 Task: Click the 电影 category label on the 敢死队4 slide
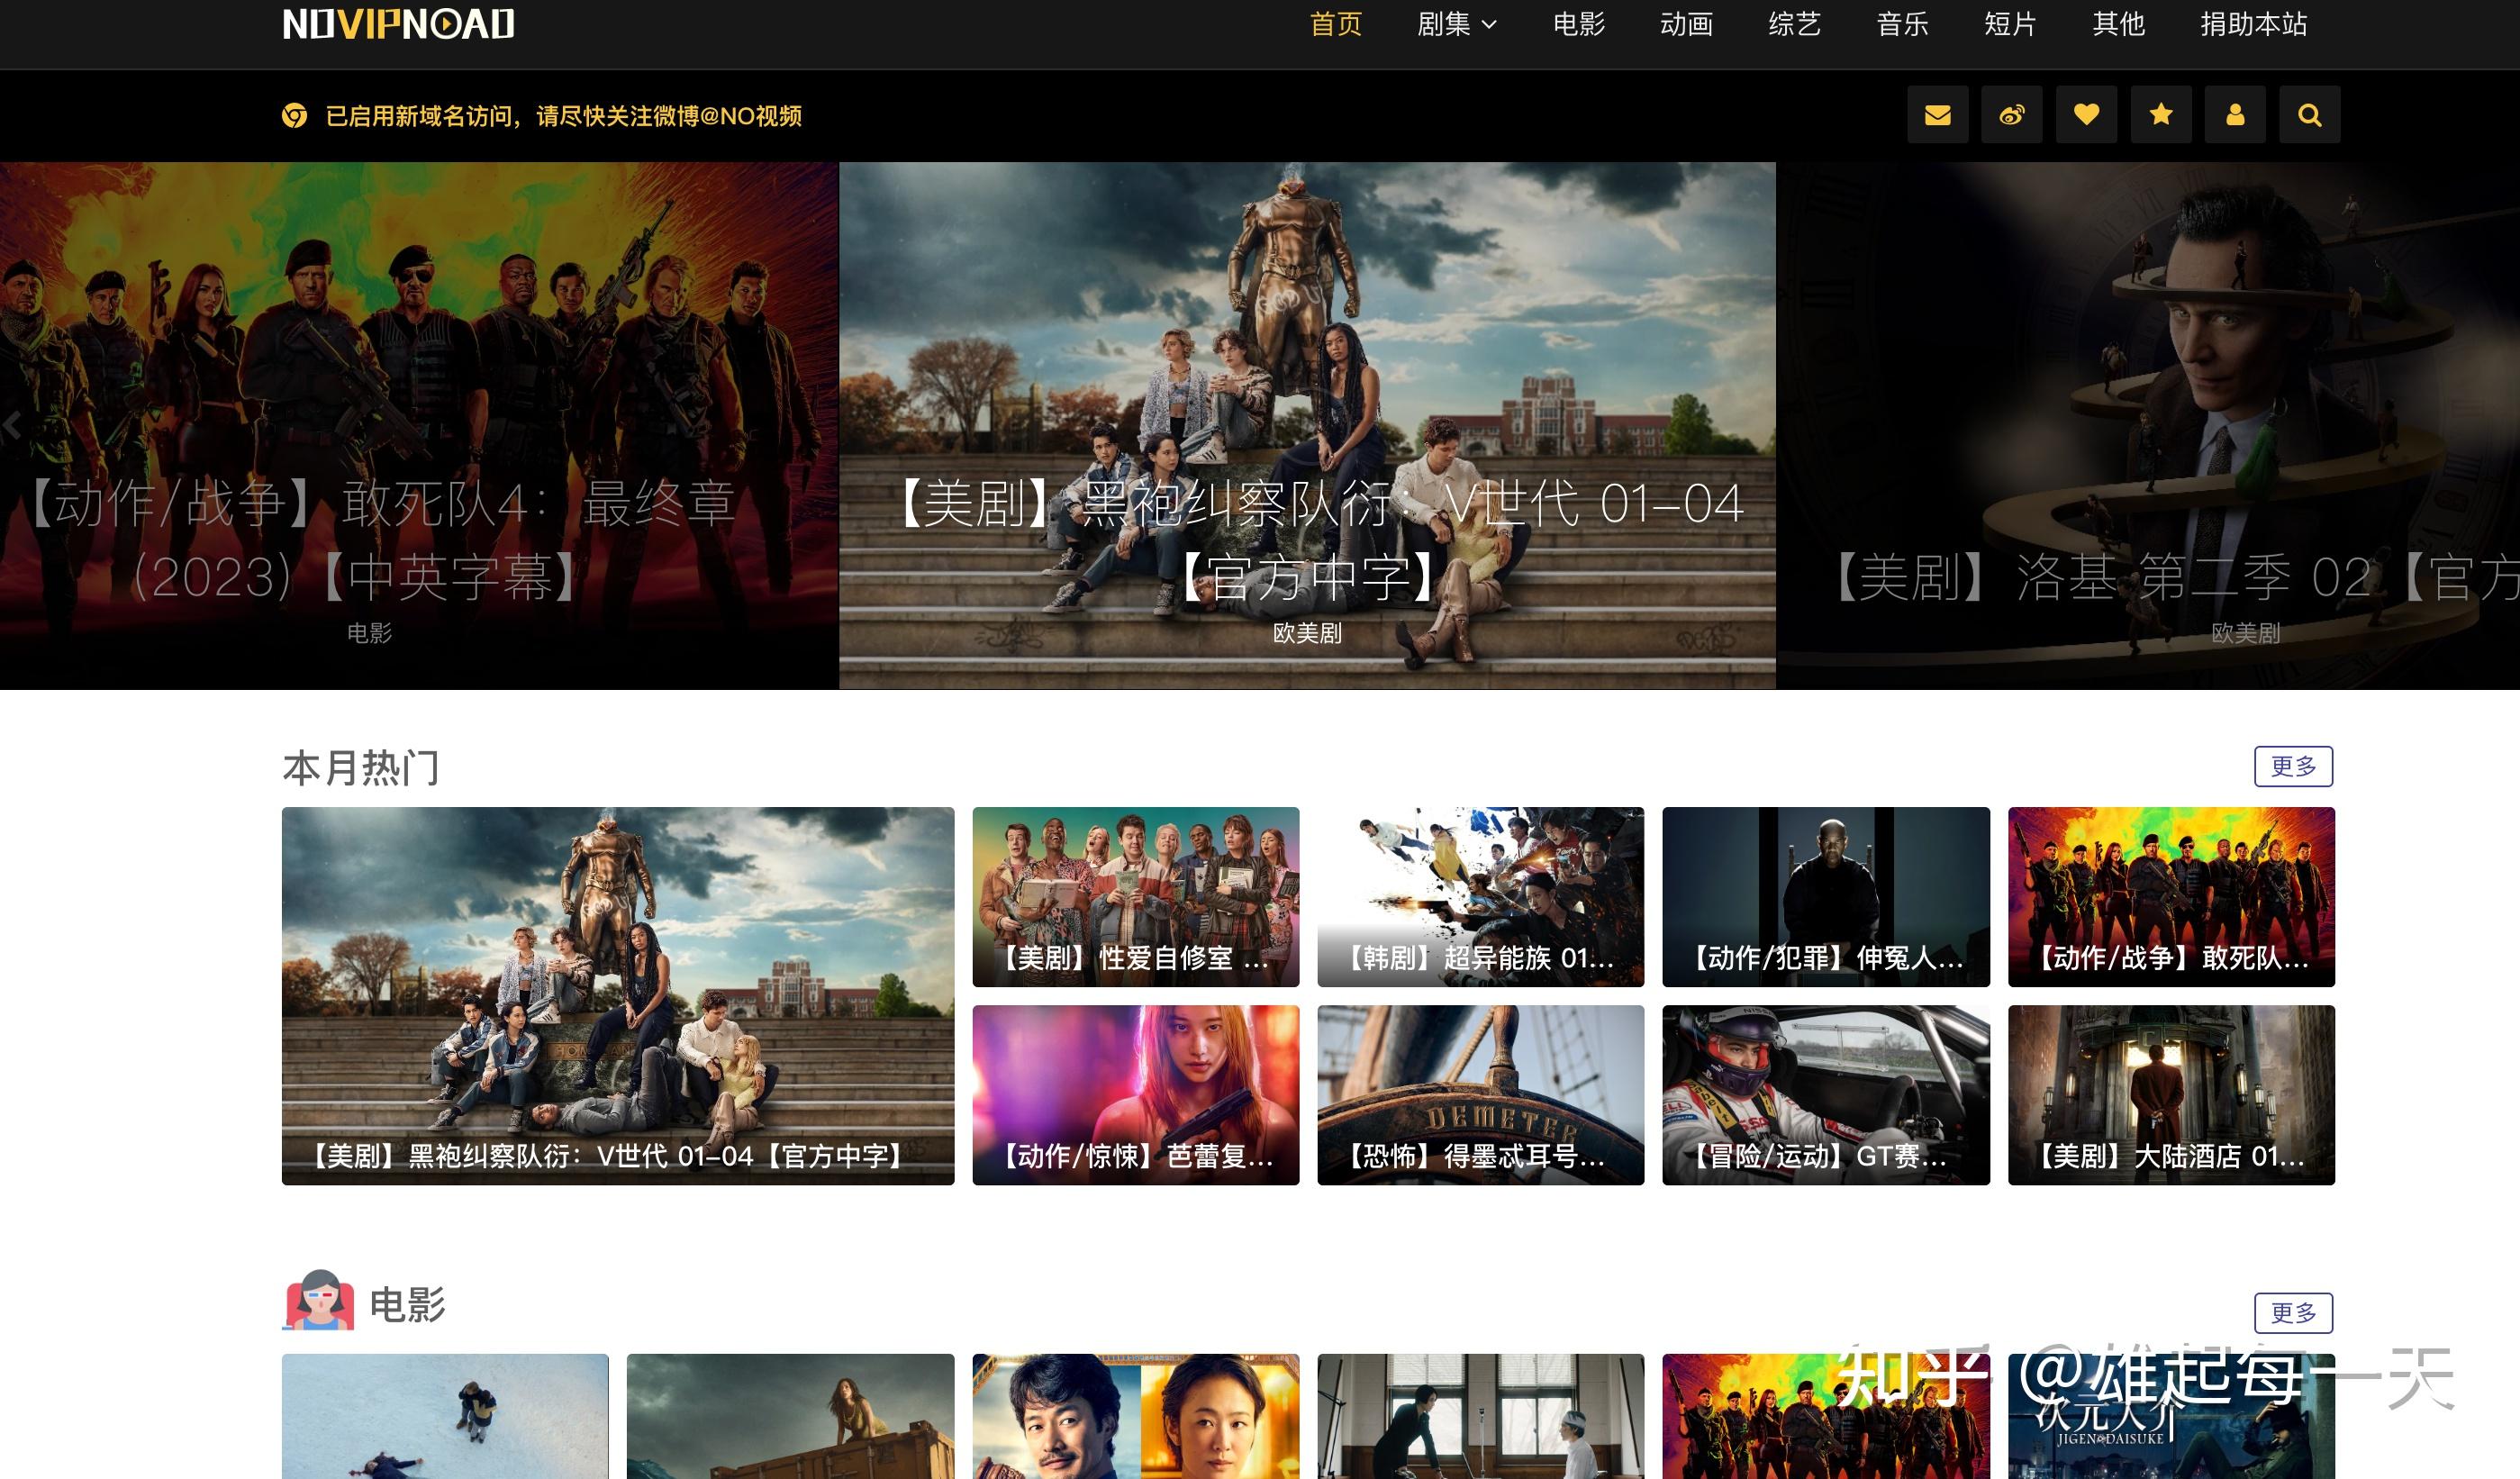pos(369,633)
